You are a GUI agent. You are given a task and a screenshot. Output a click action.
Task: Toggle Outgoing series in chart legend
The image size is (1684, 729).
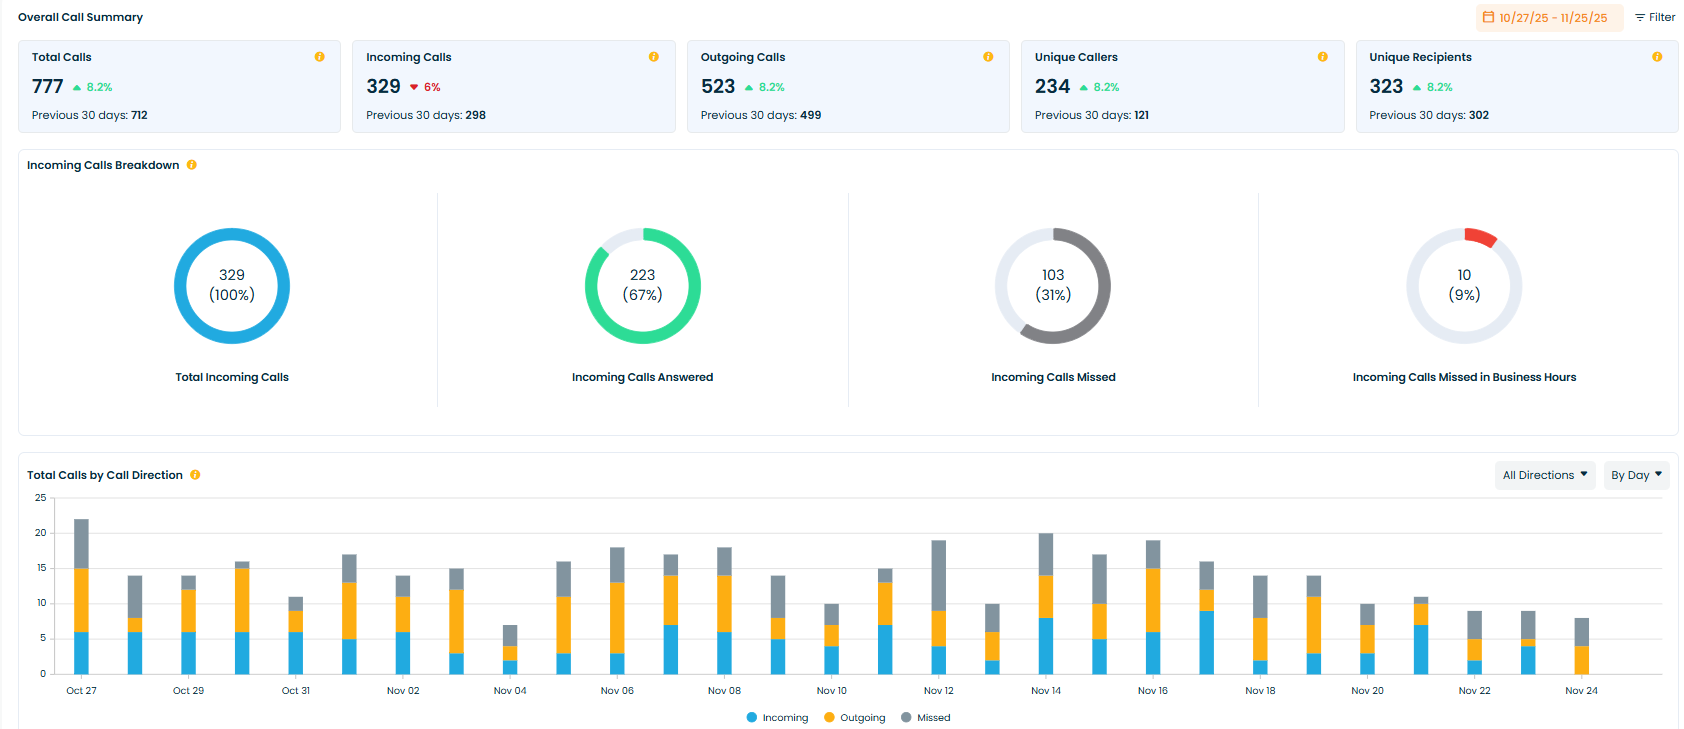(x=854, y=718)
